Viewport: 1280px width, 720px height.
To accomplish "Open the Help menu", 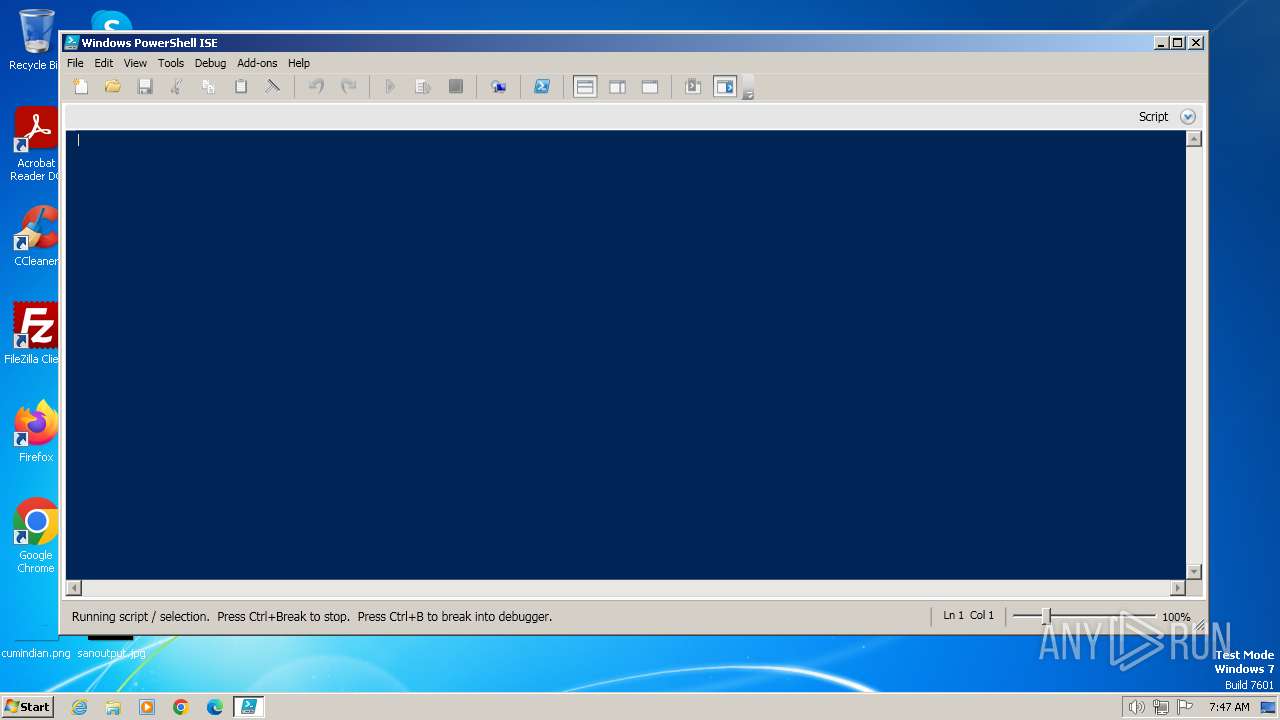I will tap(299, 63).
